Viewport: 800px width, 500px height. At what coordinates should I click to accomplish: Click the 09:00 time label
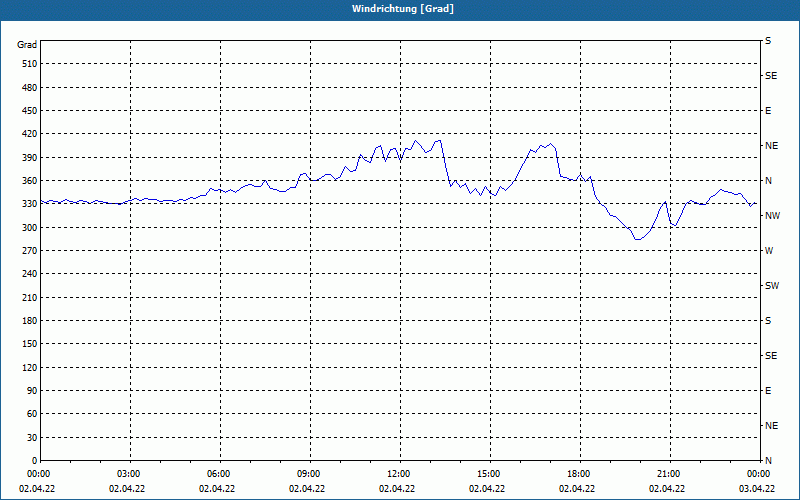tap(310, 474)
